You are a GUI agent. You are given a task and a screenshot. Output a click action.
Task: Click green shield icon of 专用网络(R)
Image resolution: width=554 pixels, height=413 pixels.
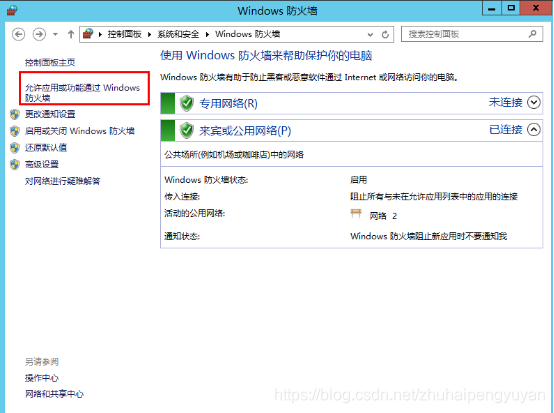[186, 103]
